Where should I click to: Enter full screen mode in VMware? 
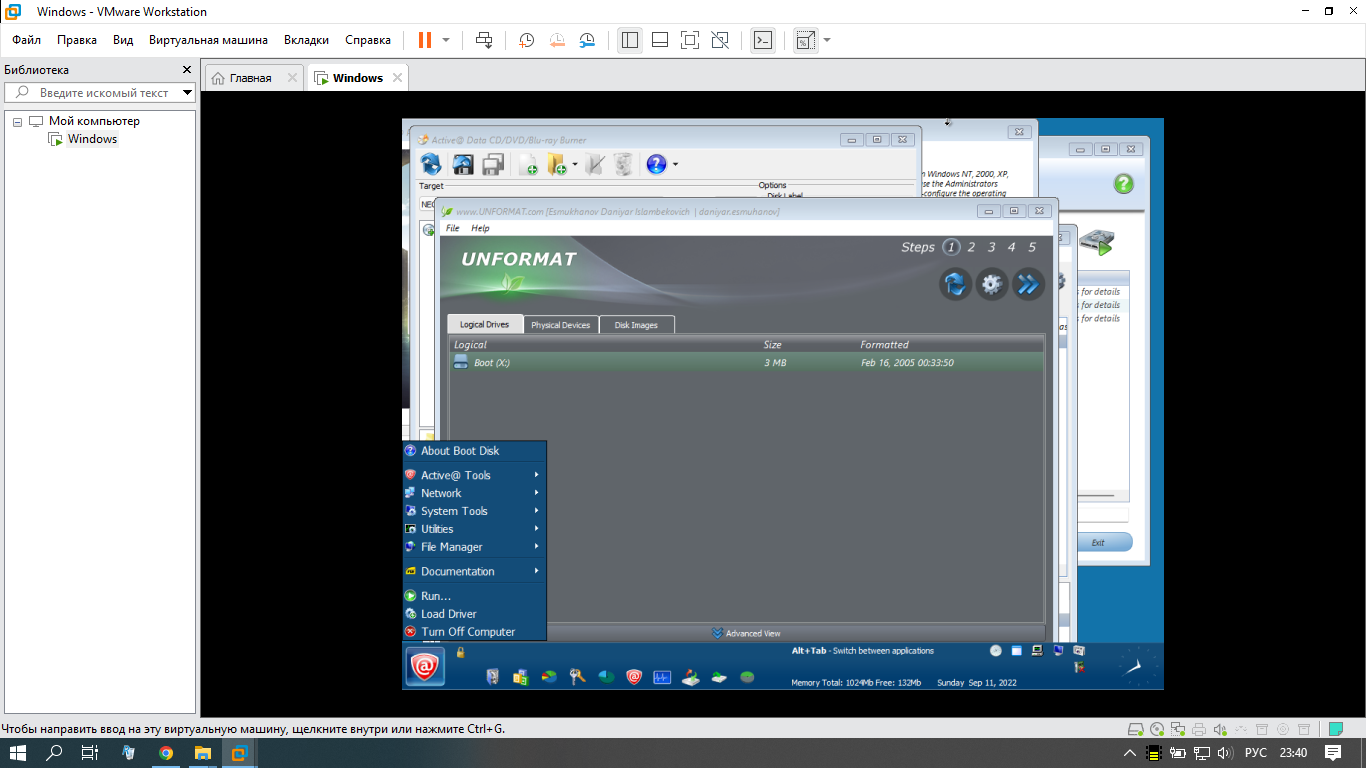tap(690, 40)
